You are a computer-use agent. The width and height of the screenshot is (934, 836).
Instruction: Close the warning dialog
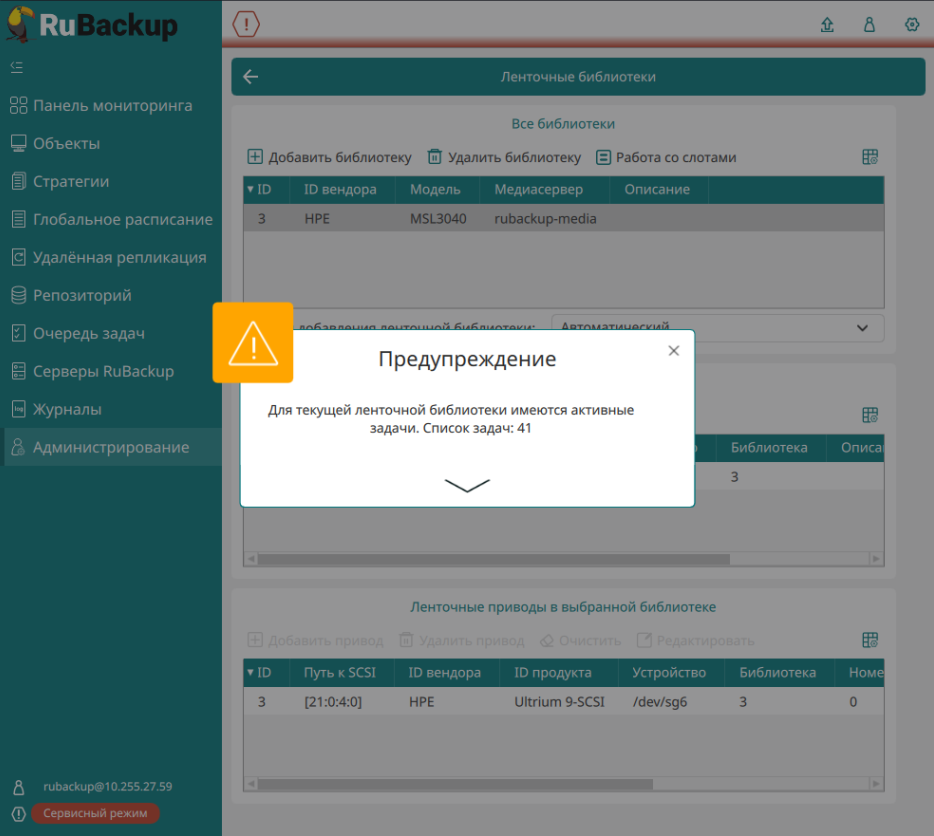[x=673, y=350]
